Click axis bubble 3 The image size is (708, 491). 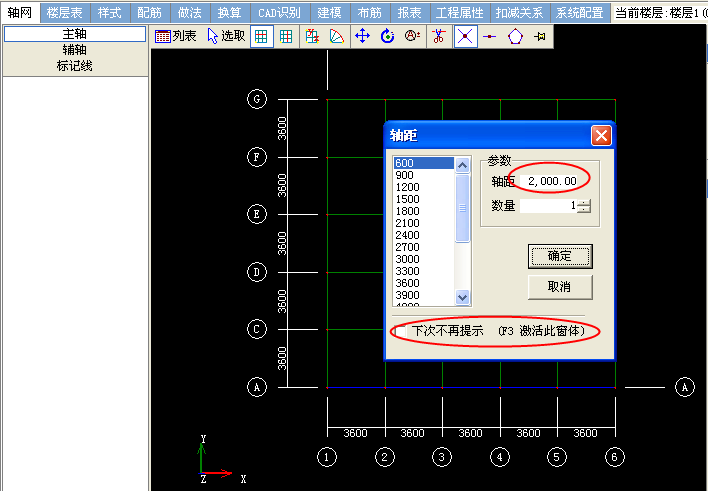pyautogui.click(x=442, y=457)
